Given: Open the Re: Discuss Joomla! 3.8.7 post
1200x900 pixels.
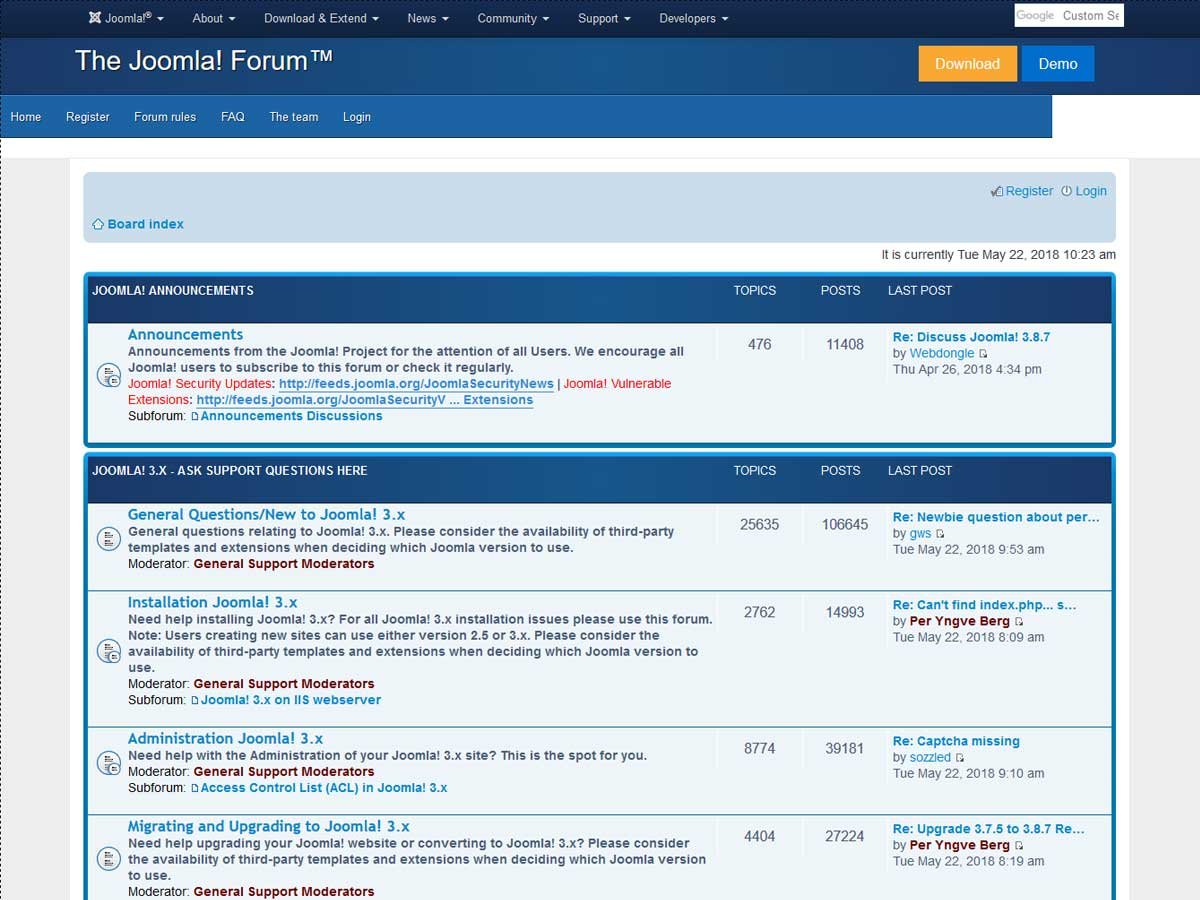Looking at the screenshot, I should (971, 337).
